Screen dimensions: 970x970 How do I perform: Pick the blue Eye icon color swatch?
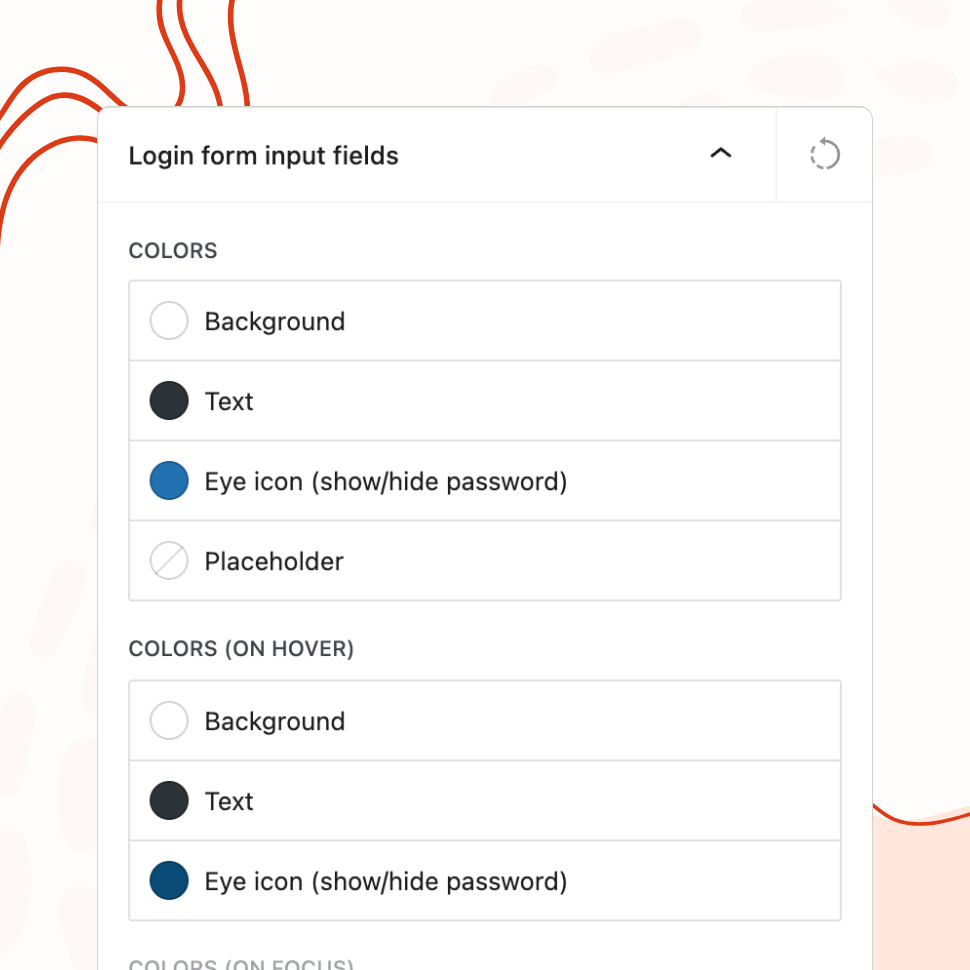169,481
